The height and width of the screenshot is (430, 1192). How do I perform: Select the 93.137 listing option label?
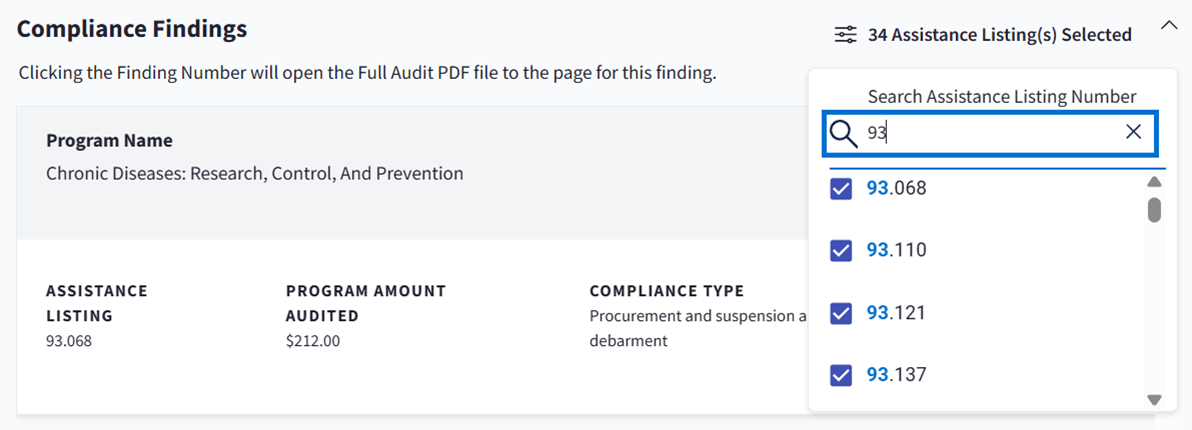896,375
